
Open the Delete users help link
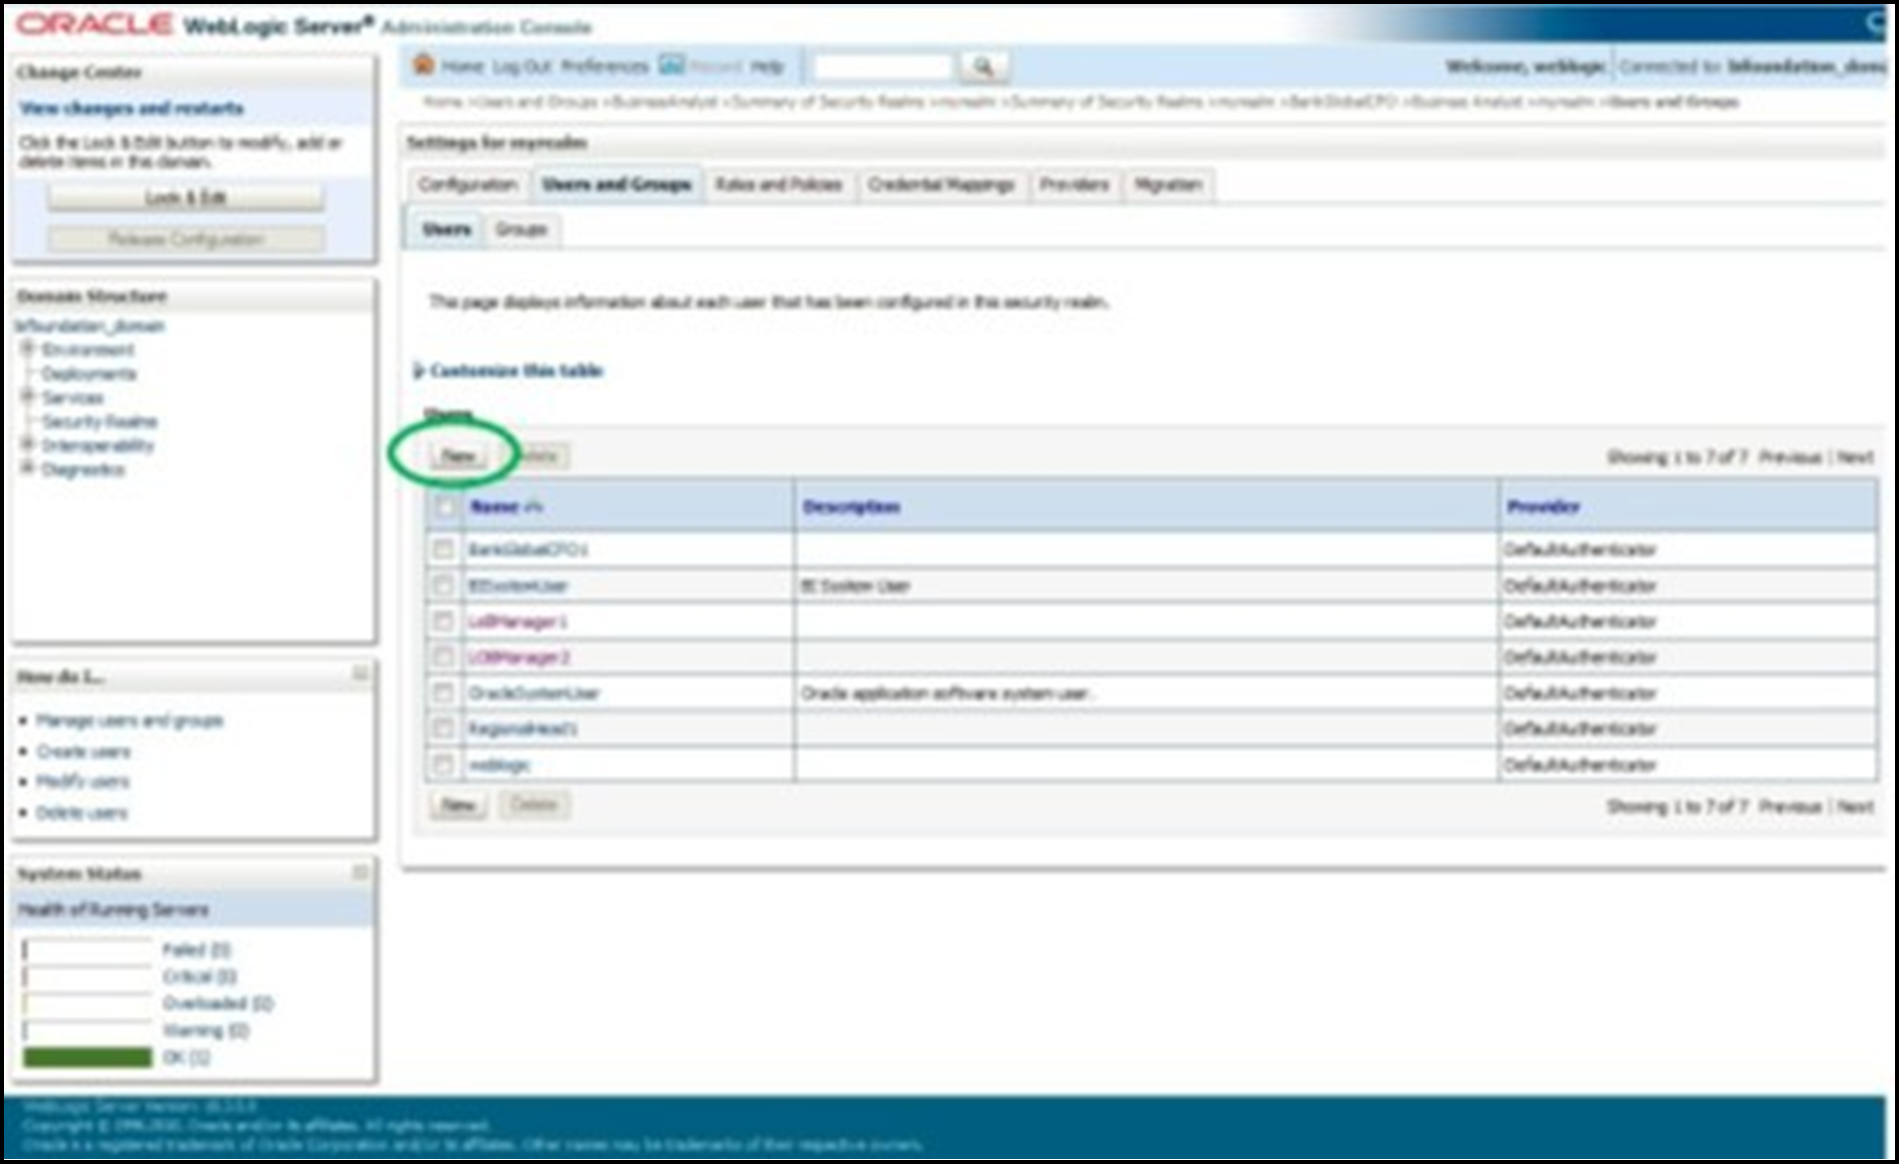(82, 812)
